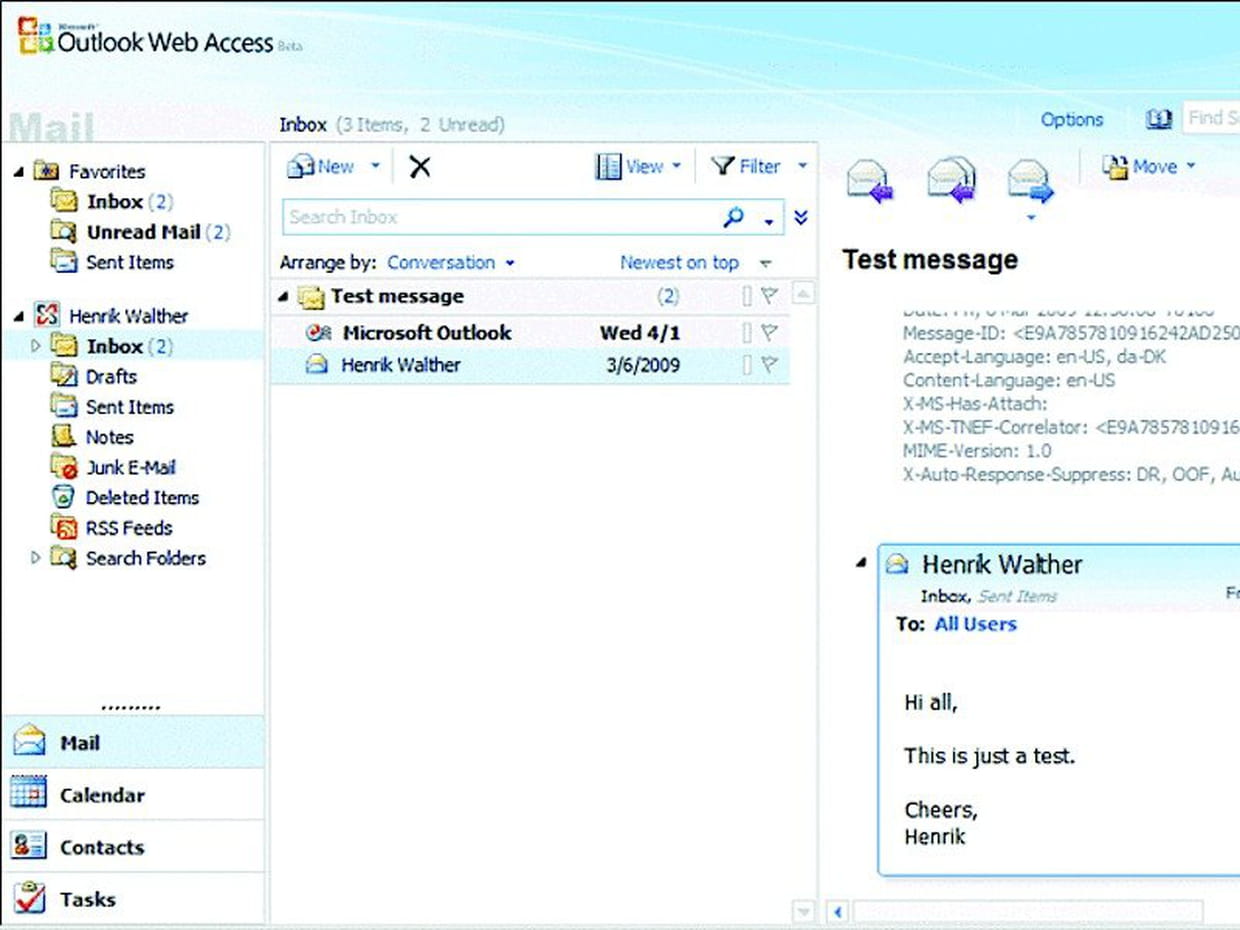Set category on Microsoft Outlook message
Image resolution: width=1240 pixels, height=930 pixels.
coord(746,333)
